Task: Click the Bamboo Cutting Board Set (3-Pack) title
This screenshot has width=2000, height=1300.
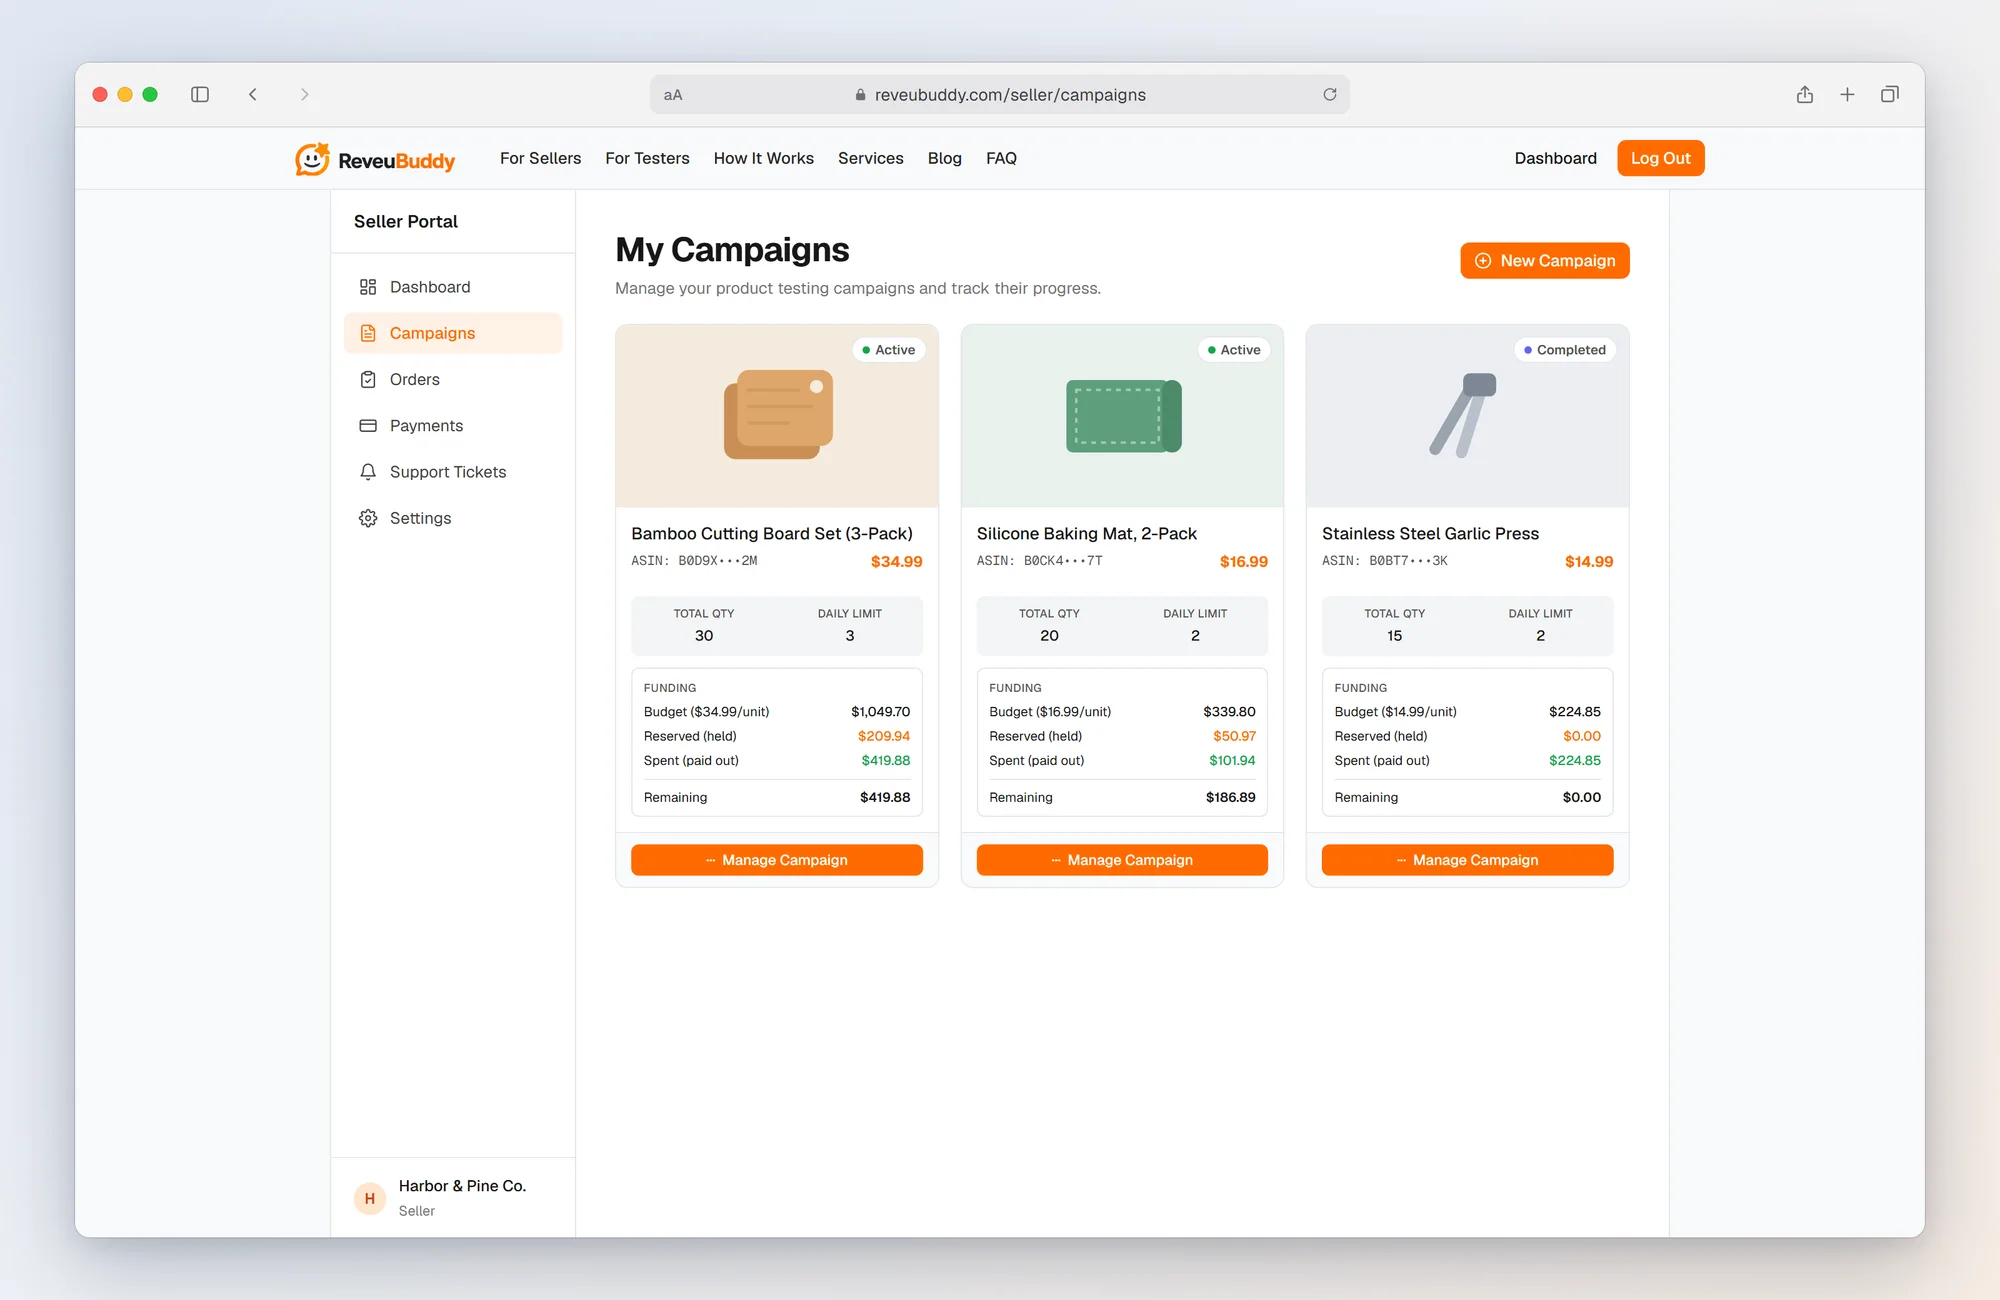Action: point(772,533)
